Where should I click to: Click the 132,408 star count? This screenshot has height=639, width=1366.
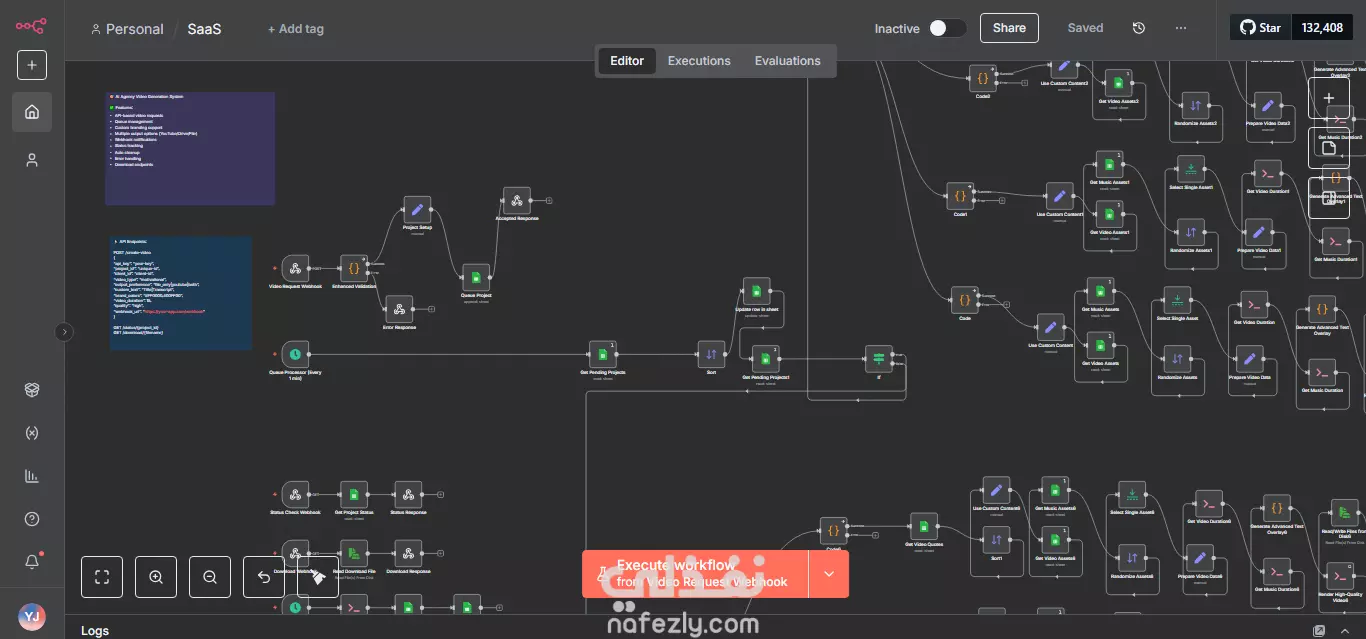(x=1322, y=28)
